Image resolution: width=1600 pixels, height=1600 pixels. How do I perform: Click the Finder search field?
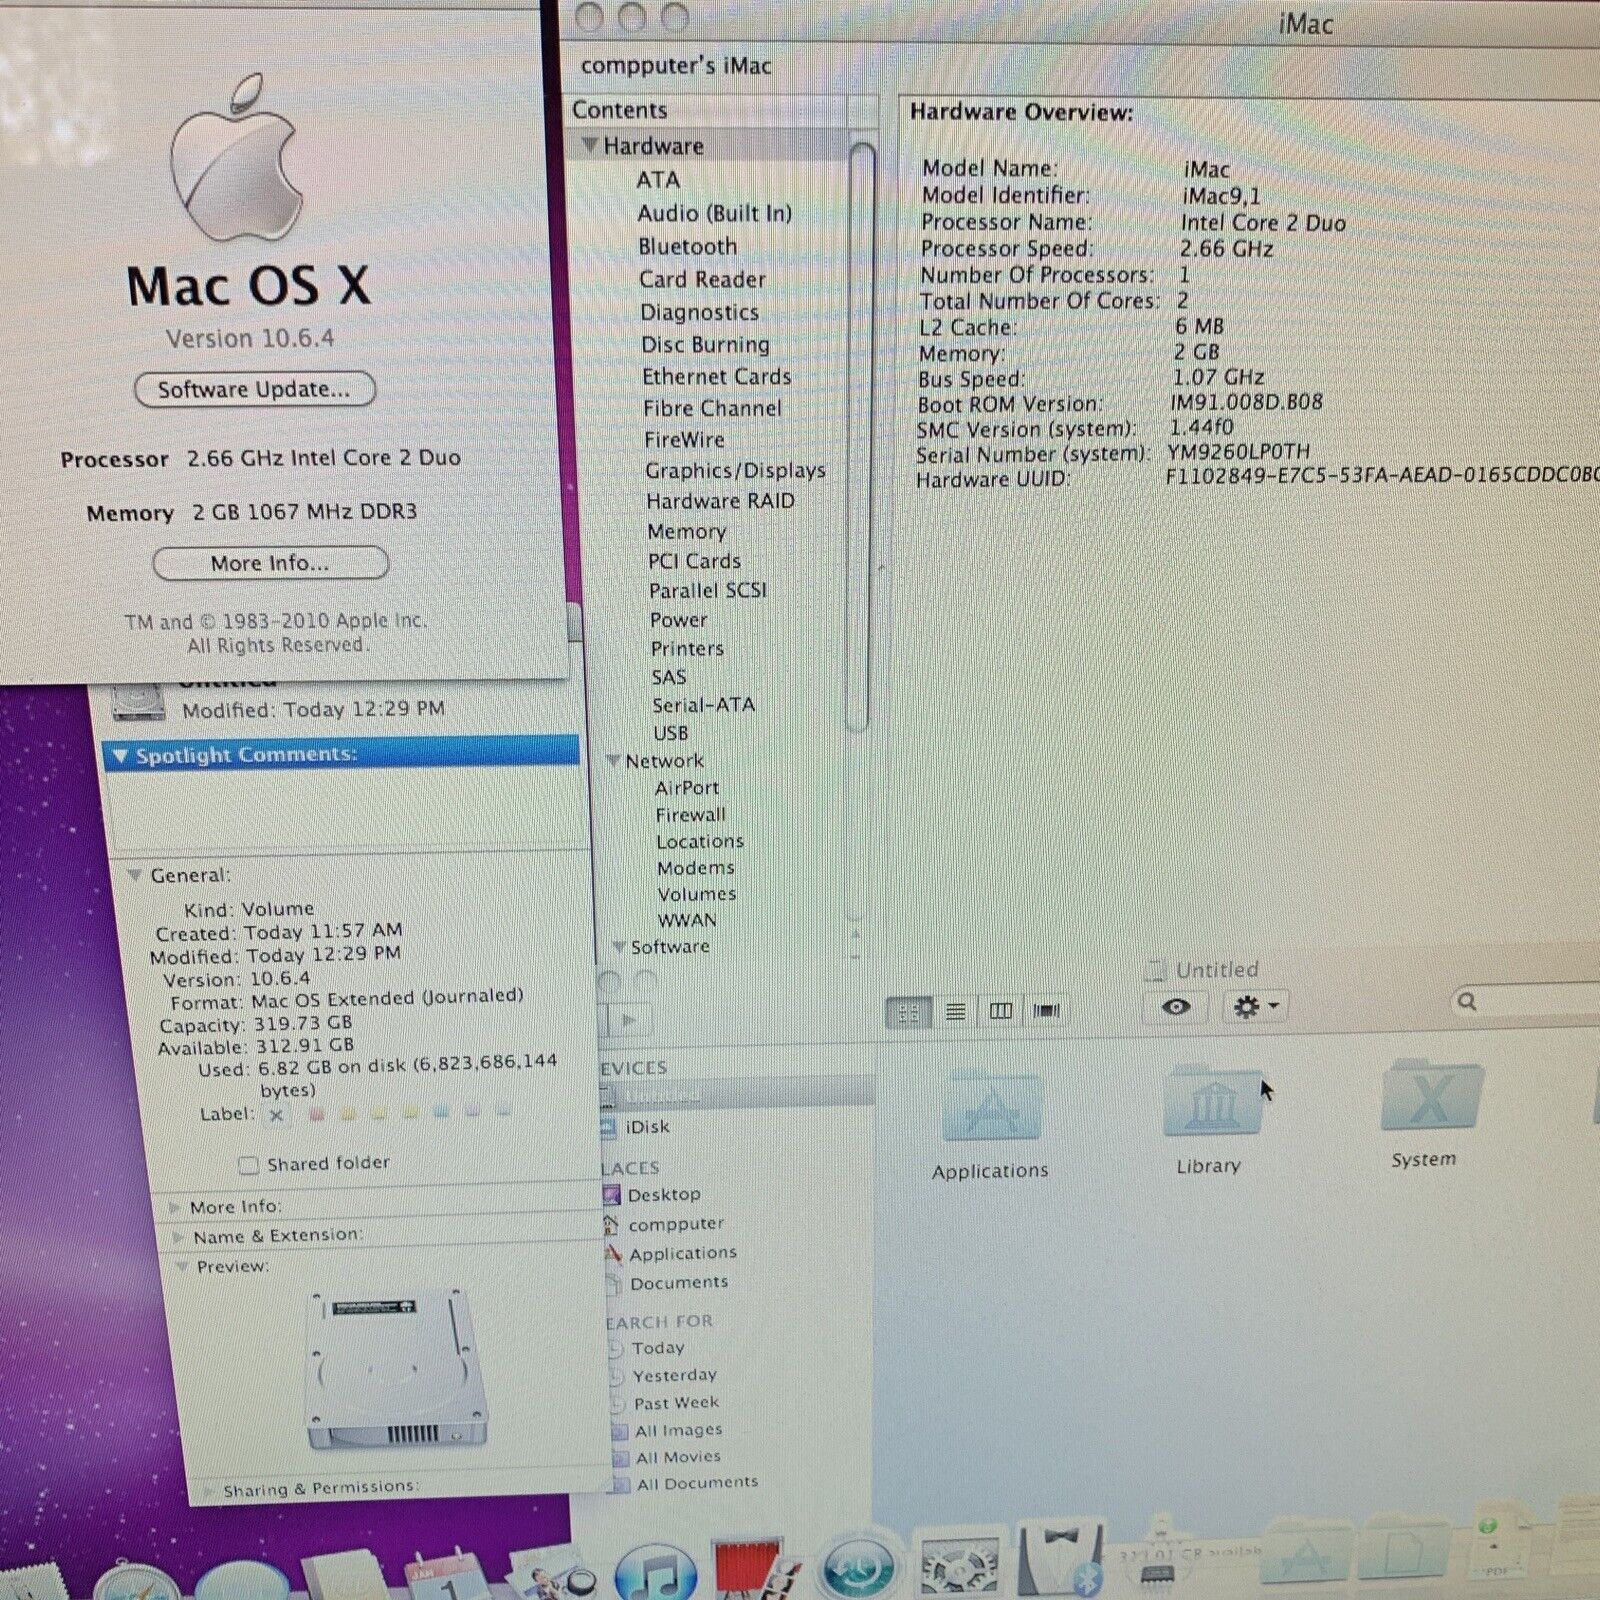[1530, 1001]
